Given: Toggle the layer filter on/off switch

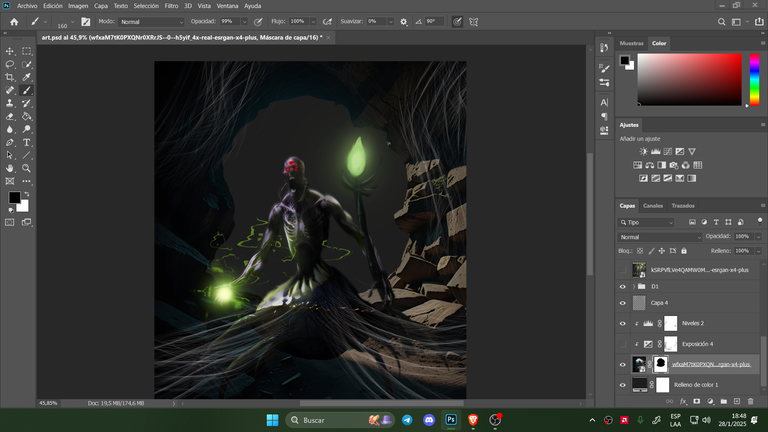Looking at the screenshot, I should 760,221.
